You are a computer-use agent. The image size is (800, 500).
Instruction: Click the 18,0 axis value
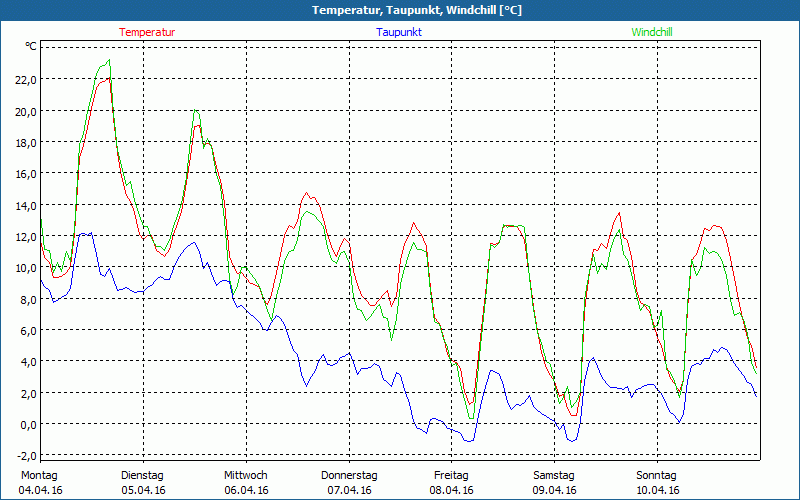click(x=26, y=142)
